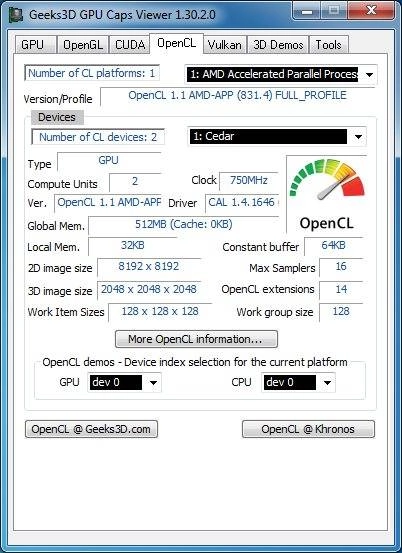
Task: Open the CUDA tab
Action: click(130, 45)
